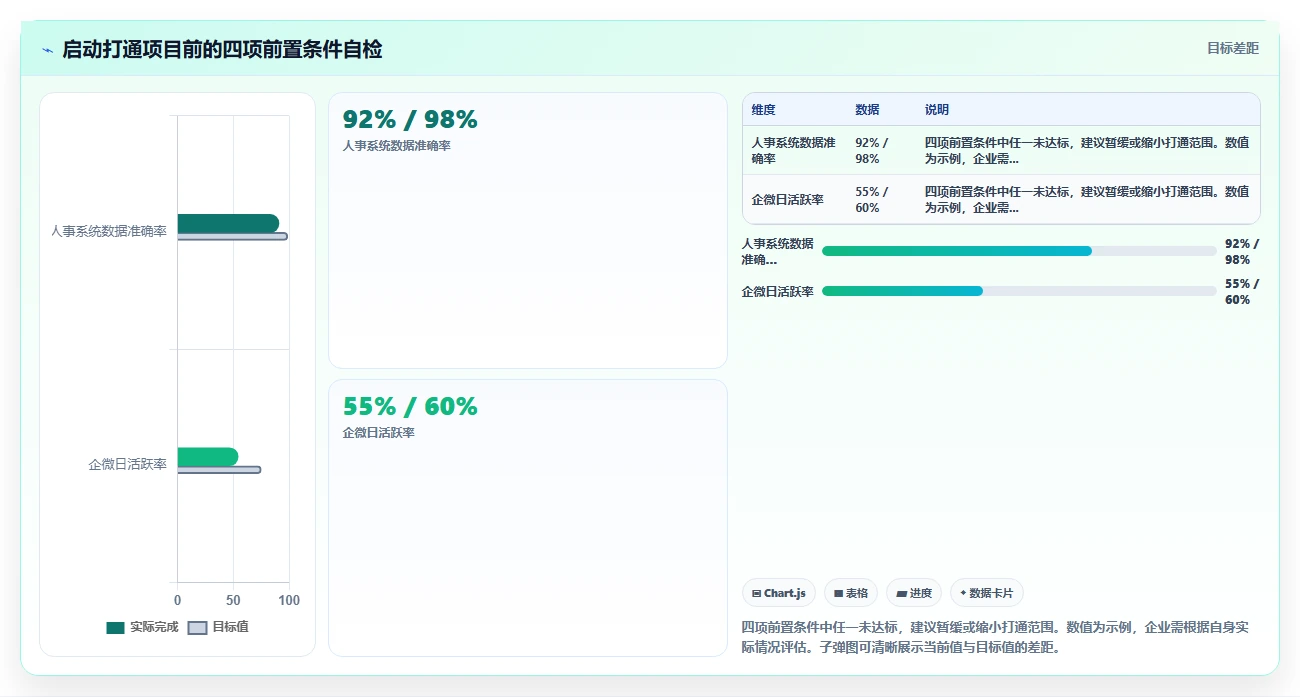This screenshot has height=697, width=1300.
Task: Click the 企微日活跃率 label on the chart's y-axis
Action: click(128, 465)
